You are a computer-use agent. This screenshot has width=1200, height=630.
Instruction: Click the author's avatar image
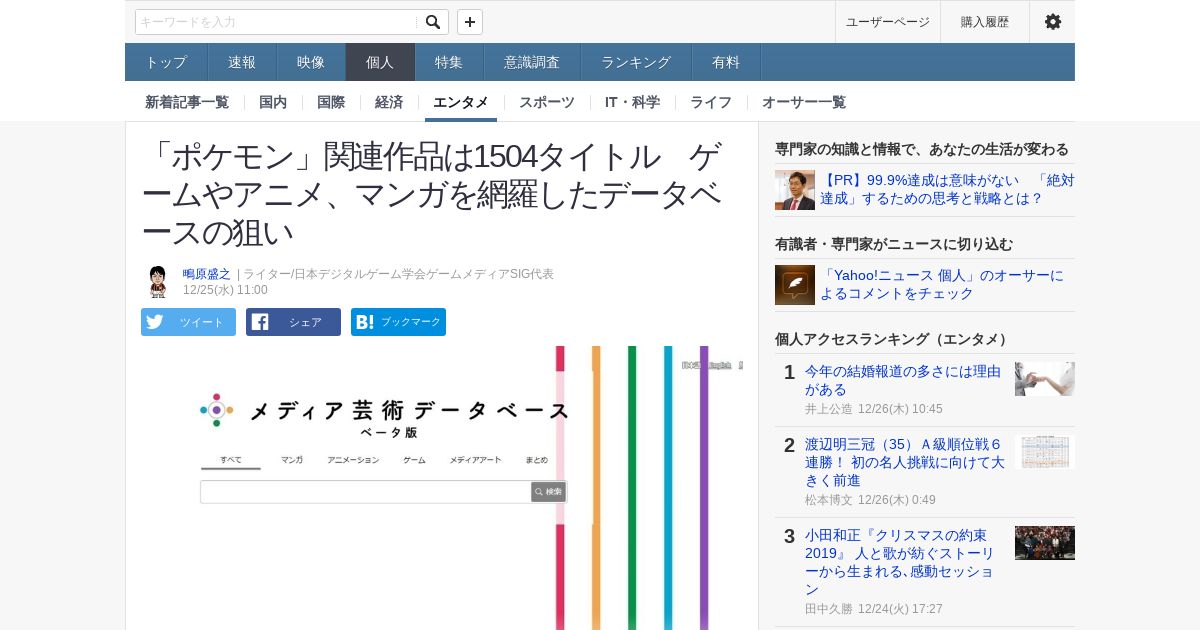(157, 282)
